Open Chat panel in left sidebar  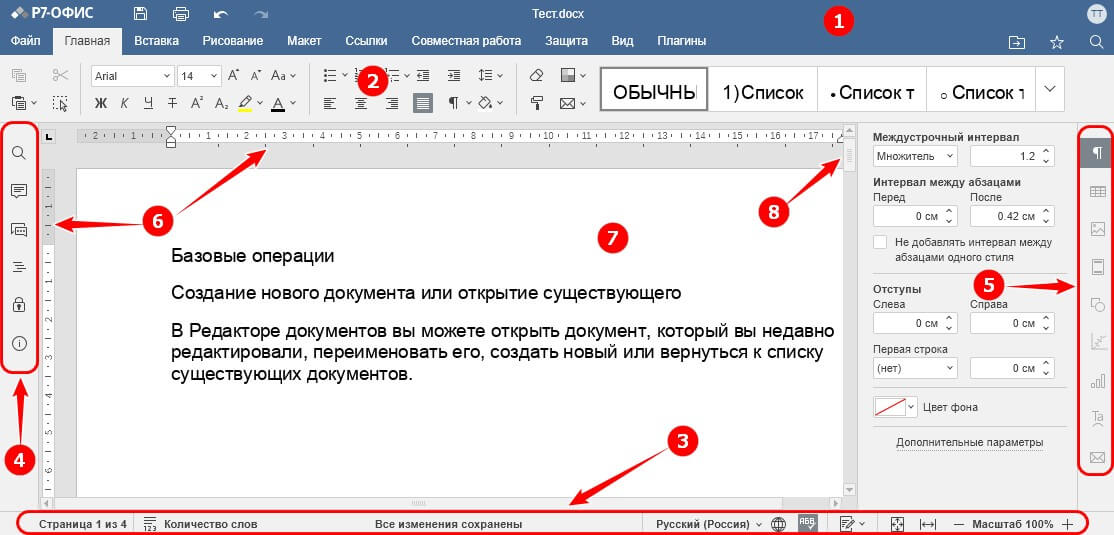pos(19,229)
